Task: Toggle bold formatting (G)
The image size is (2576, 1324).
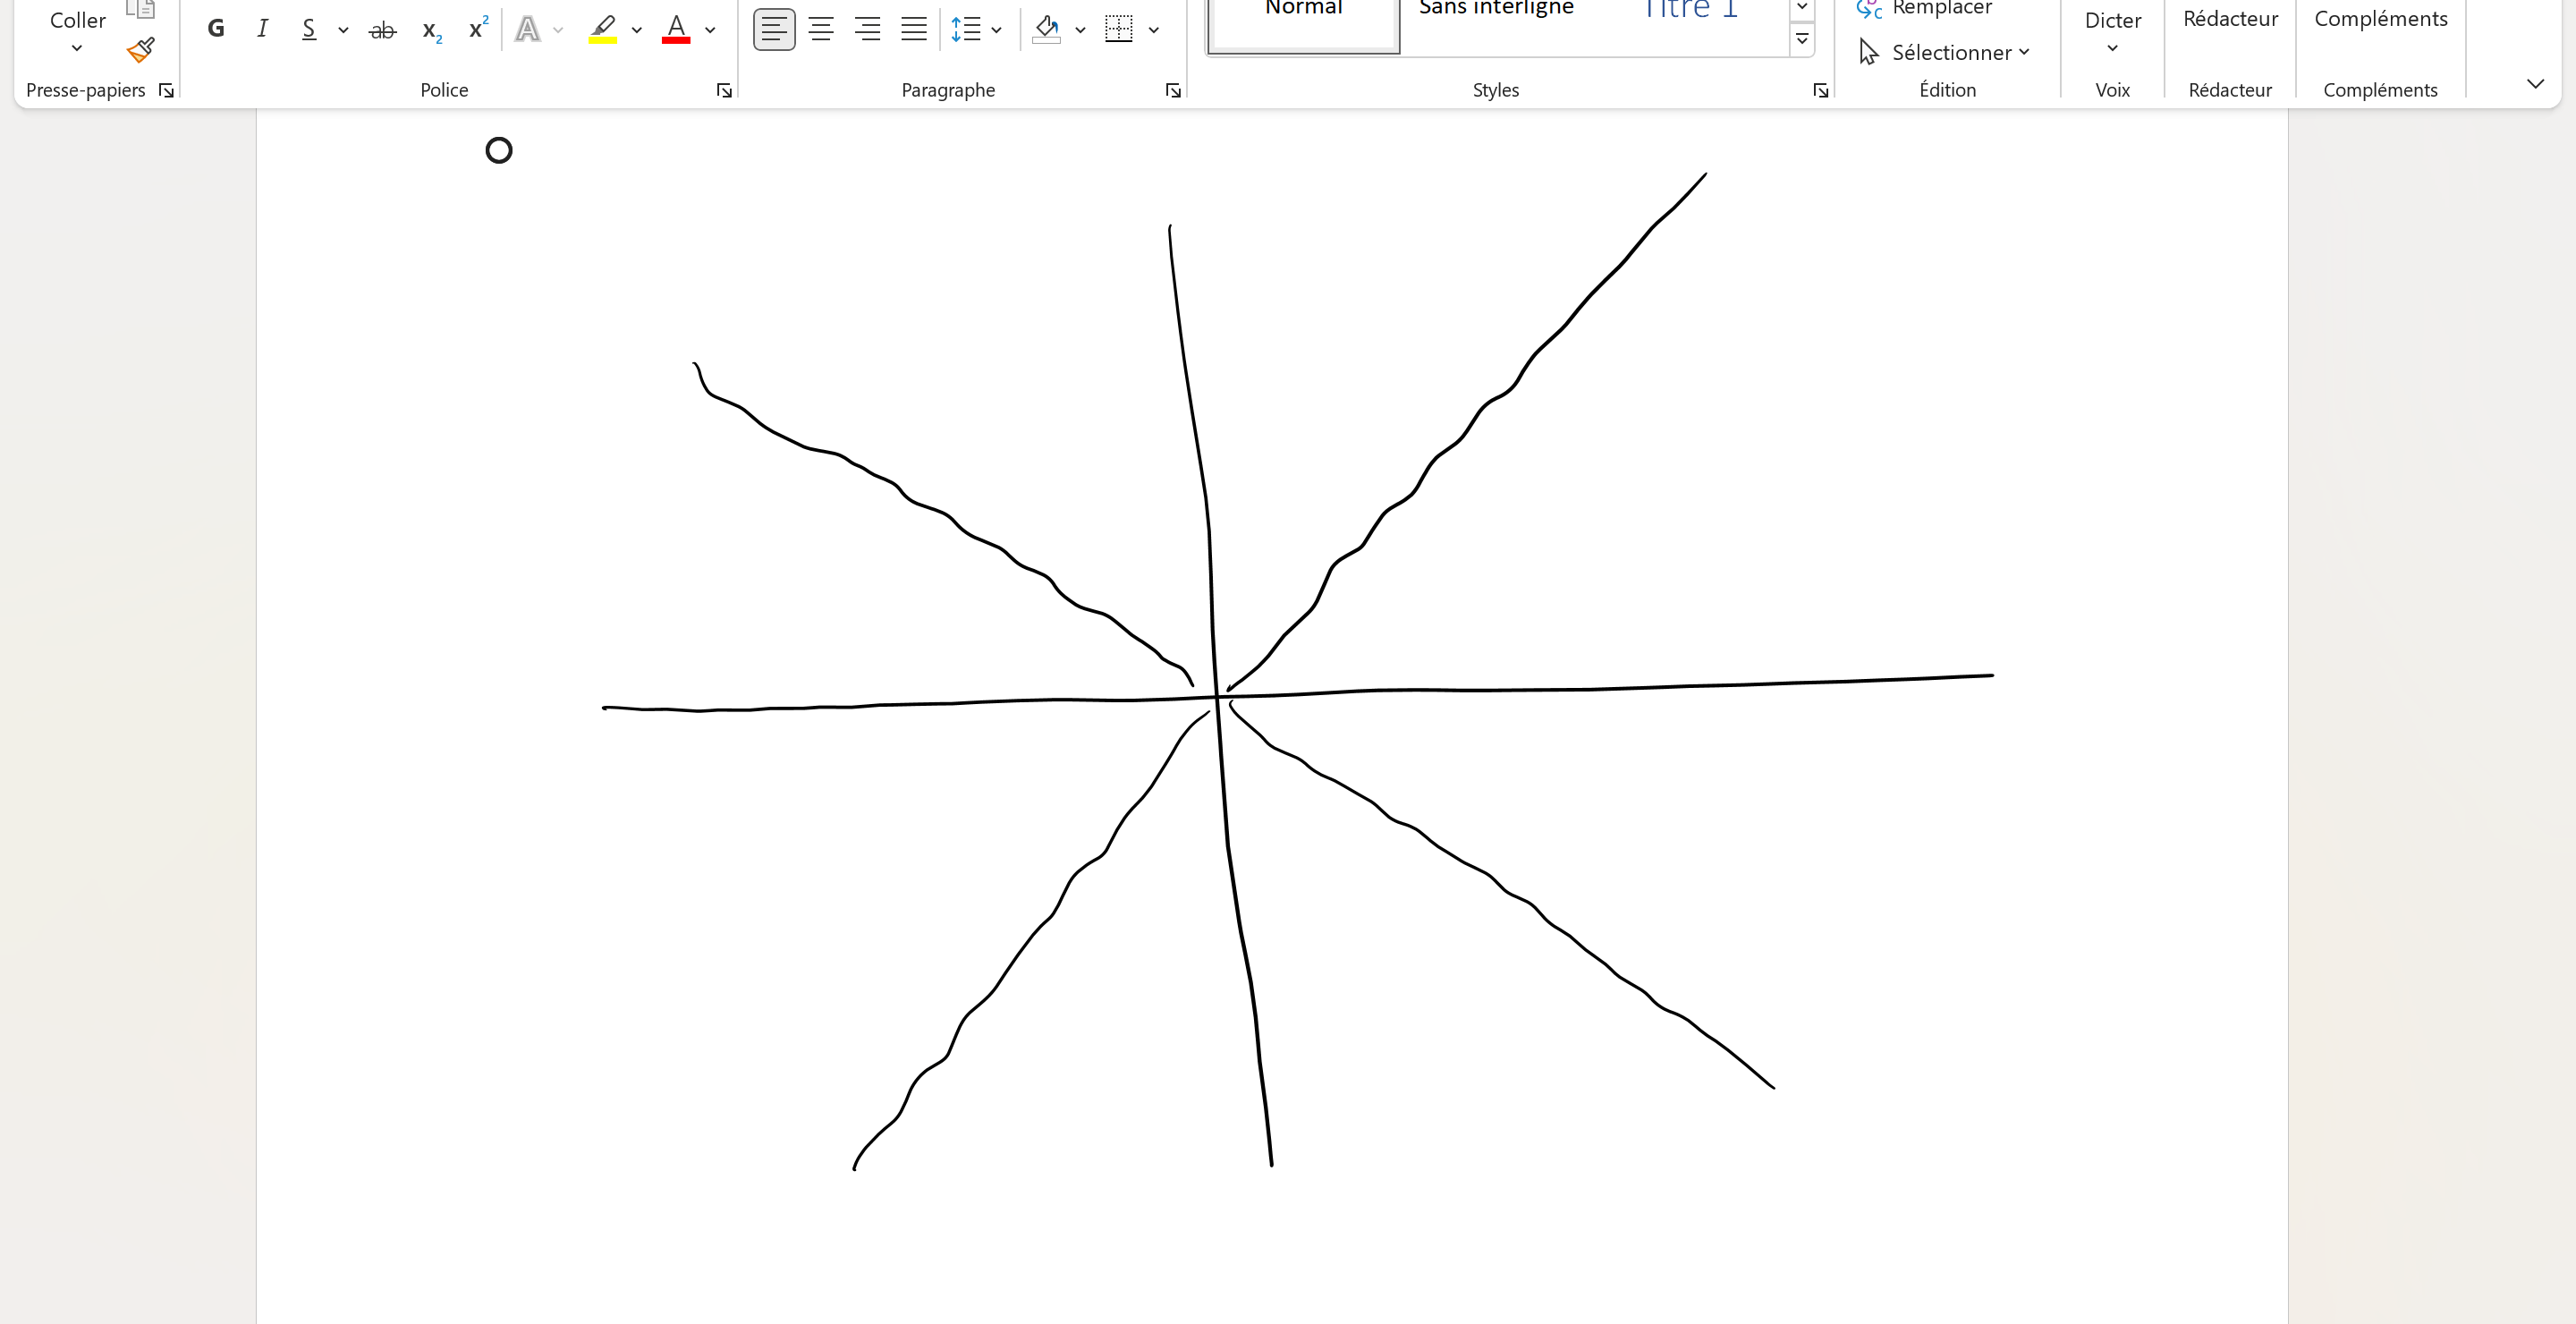Action: tap(215, 29)
